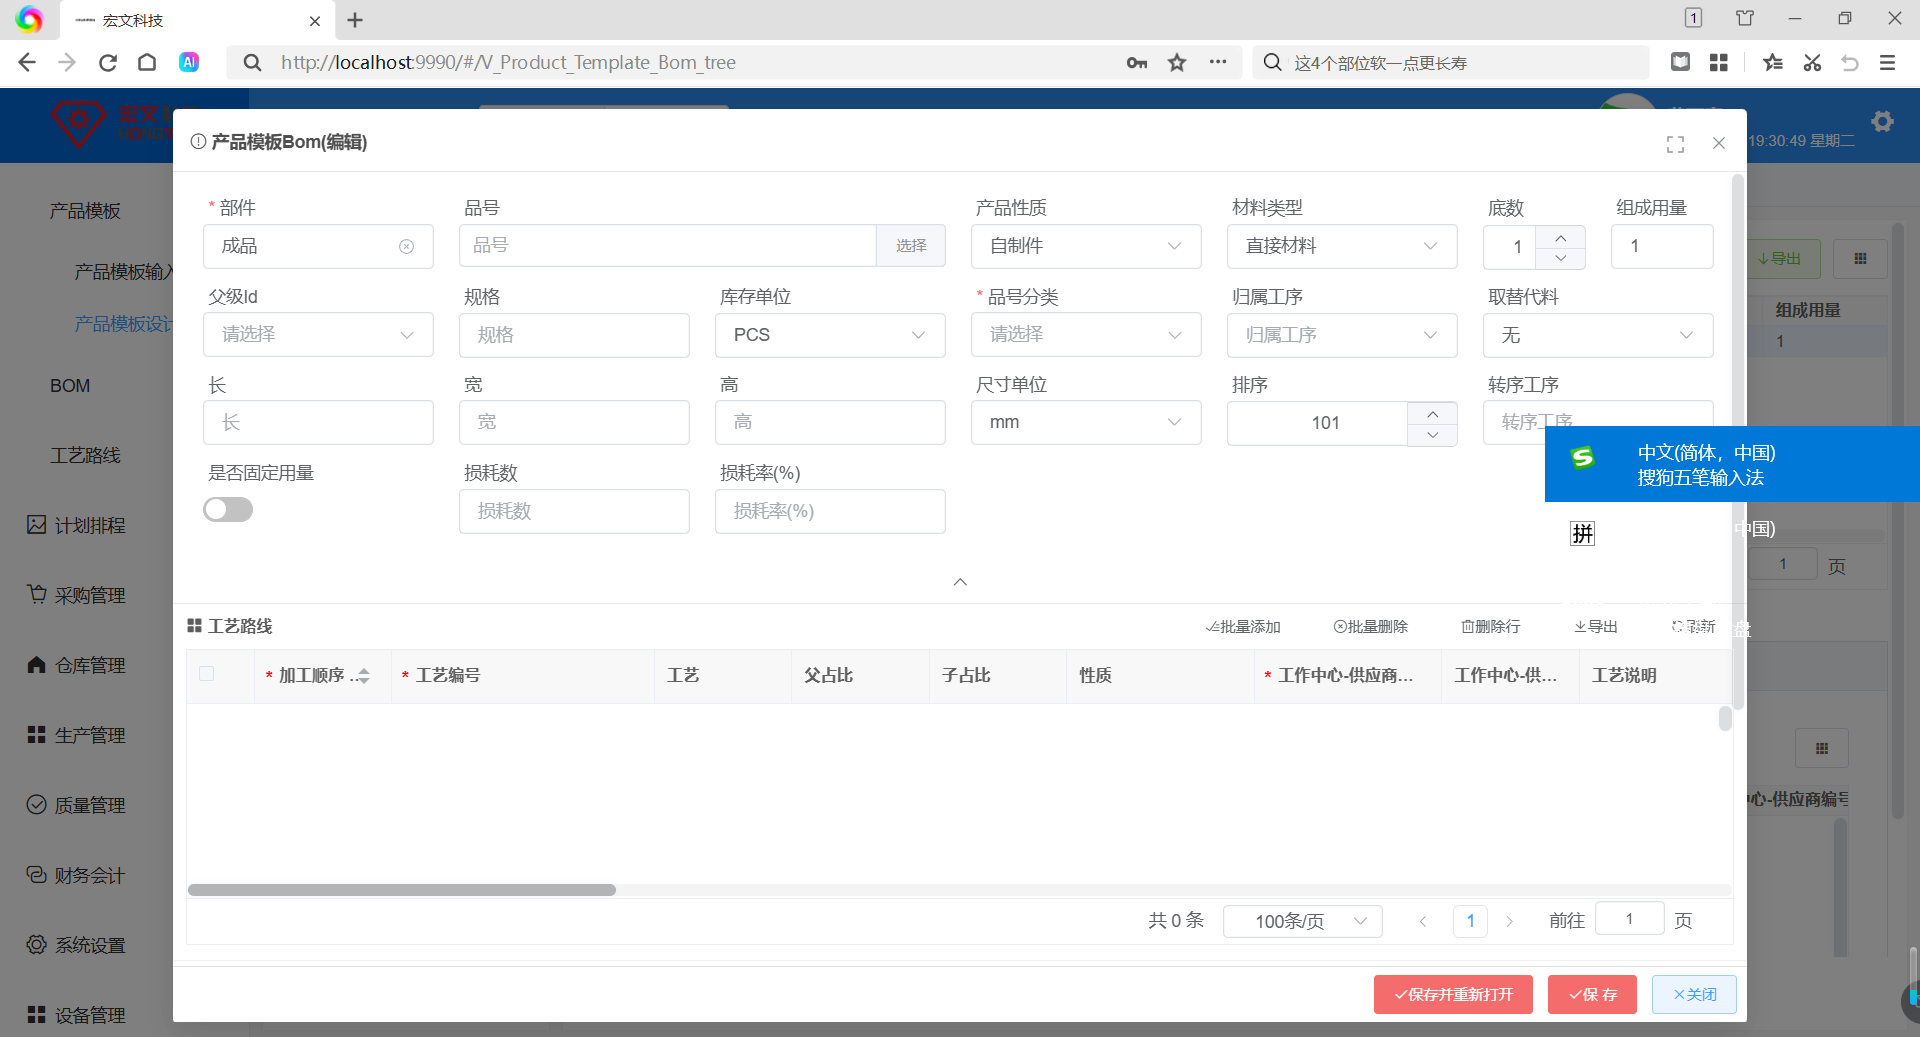Click 删除行 in the 工艺路线 toolbar
The width and height of the screenshot is (1920, 1037).
click(x=1490, y=627)
